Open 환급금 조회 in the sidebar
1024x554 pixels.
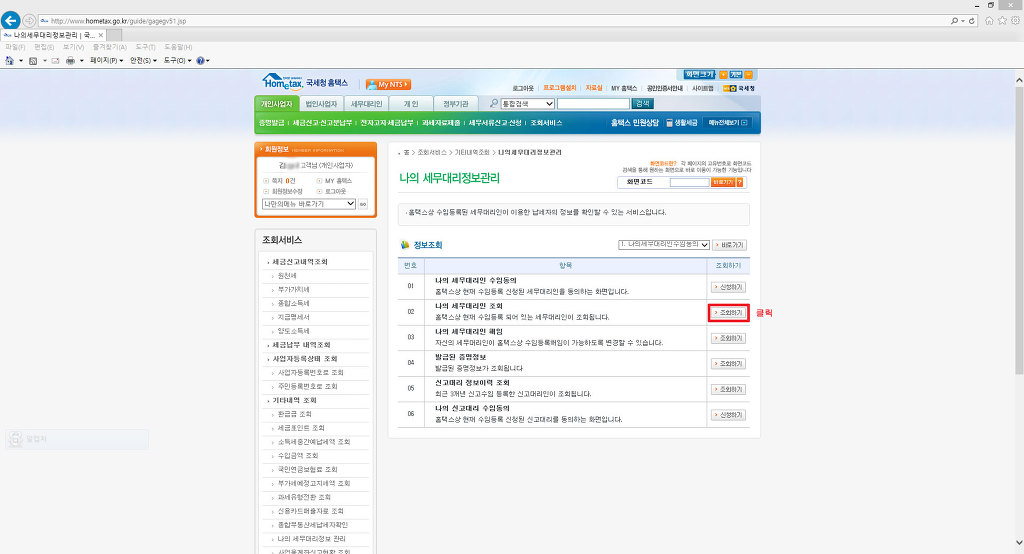point(295,414)
